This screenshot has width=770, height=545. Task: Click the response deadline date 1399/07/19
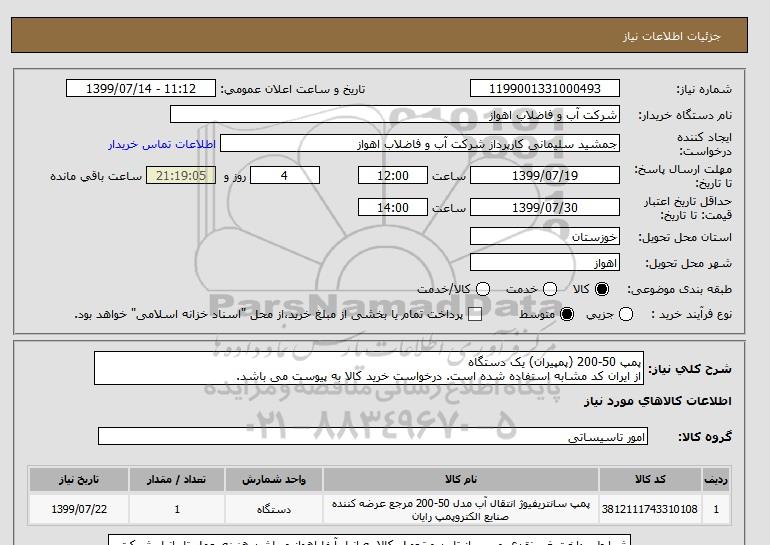(545, 175)
